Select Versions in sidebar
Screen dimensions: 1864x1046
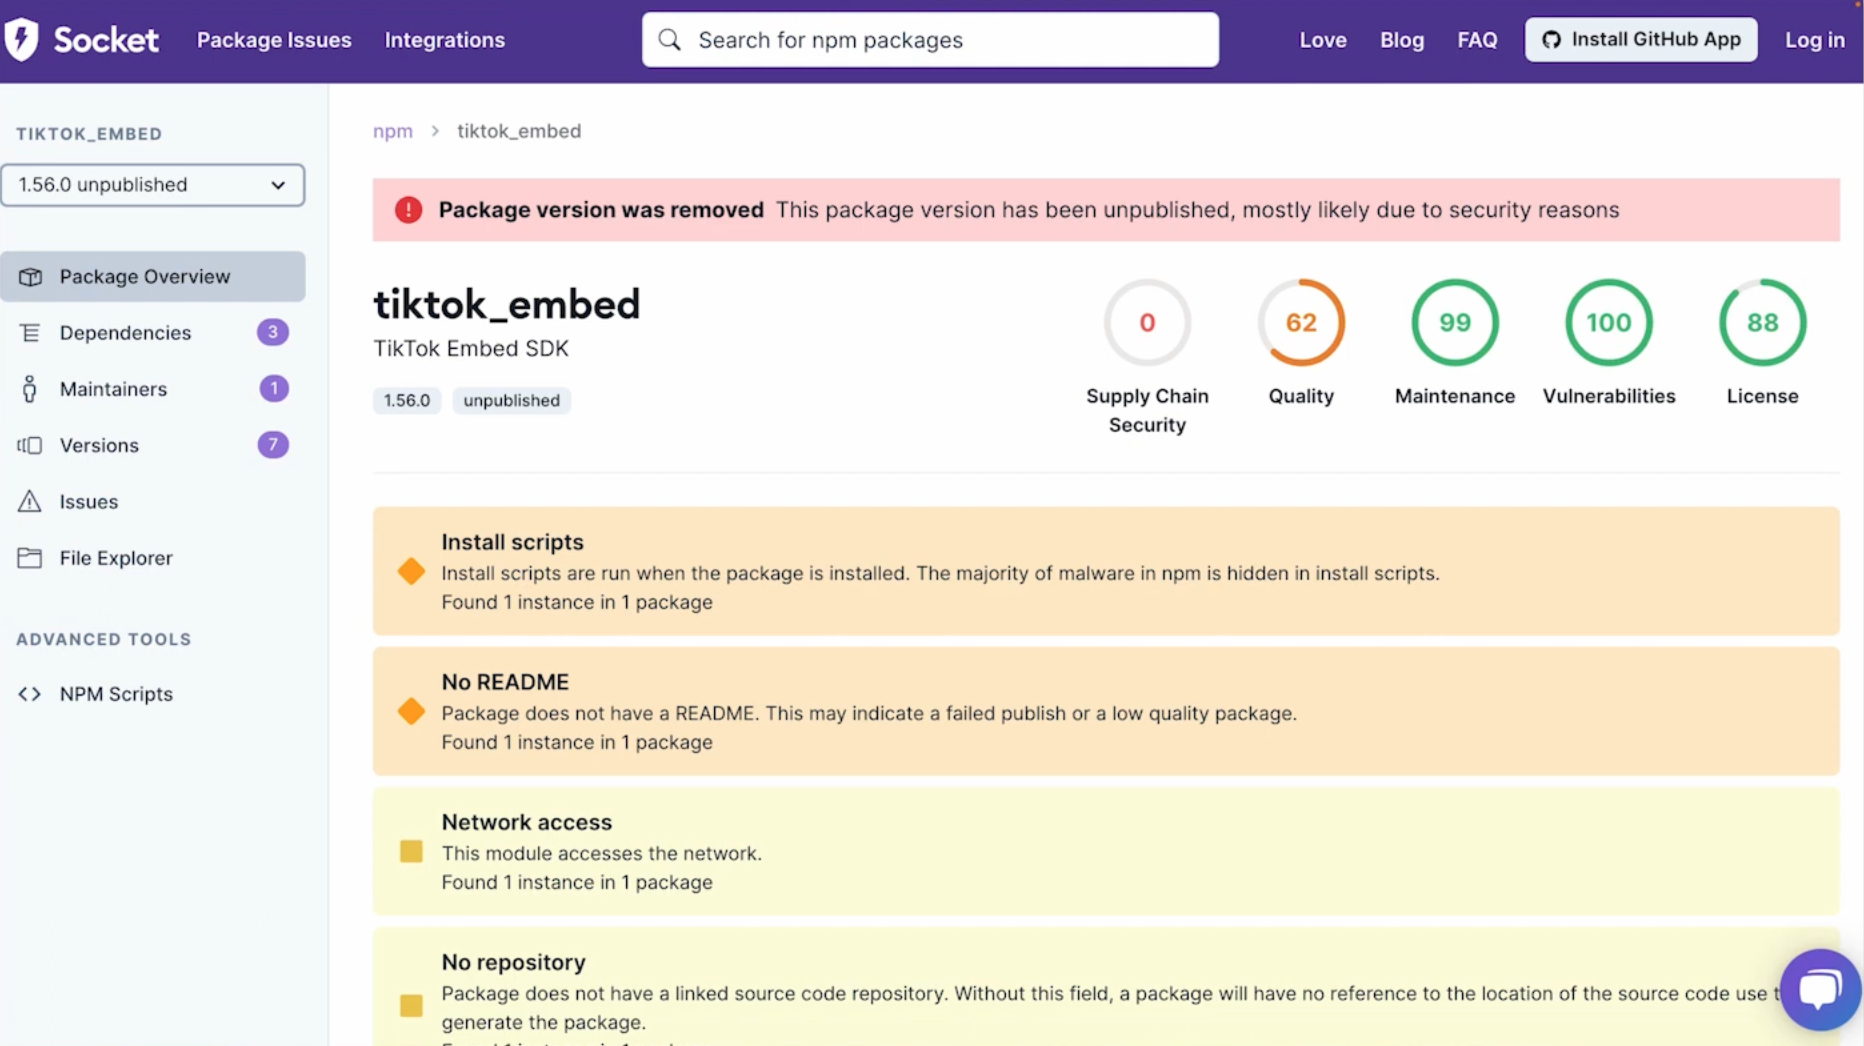tap(153, 445)
